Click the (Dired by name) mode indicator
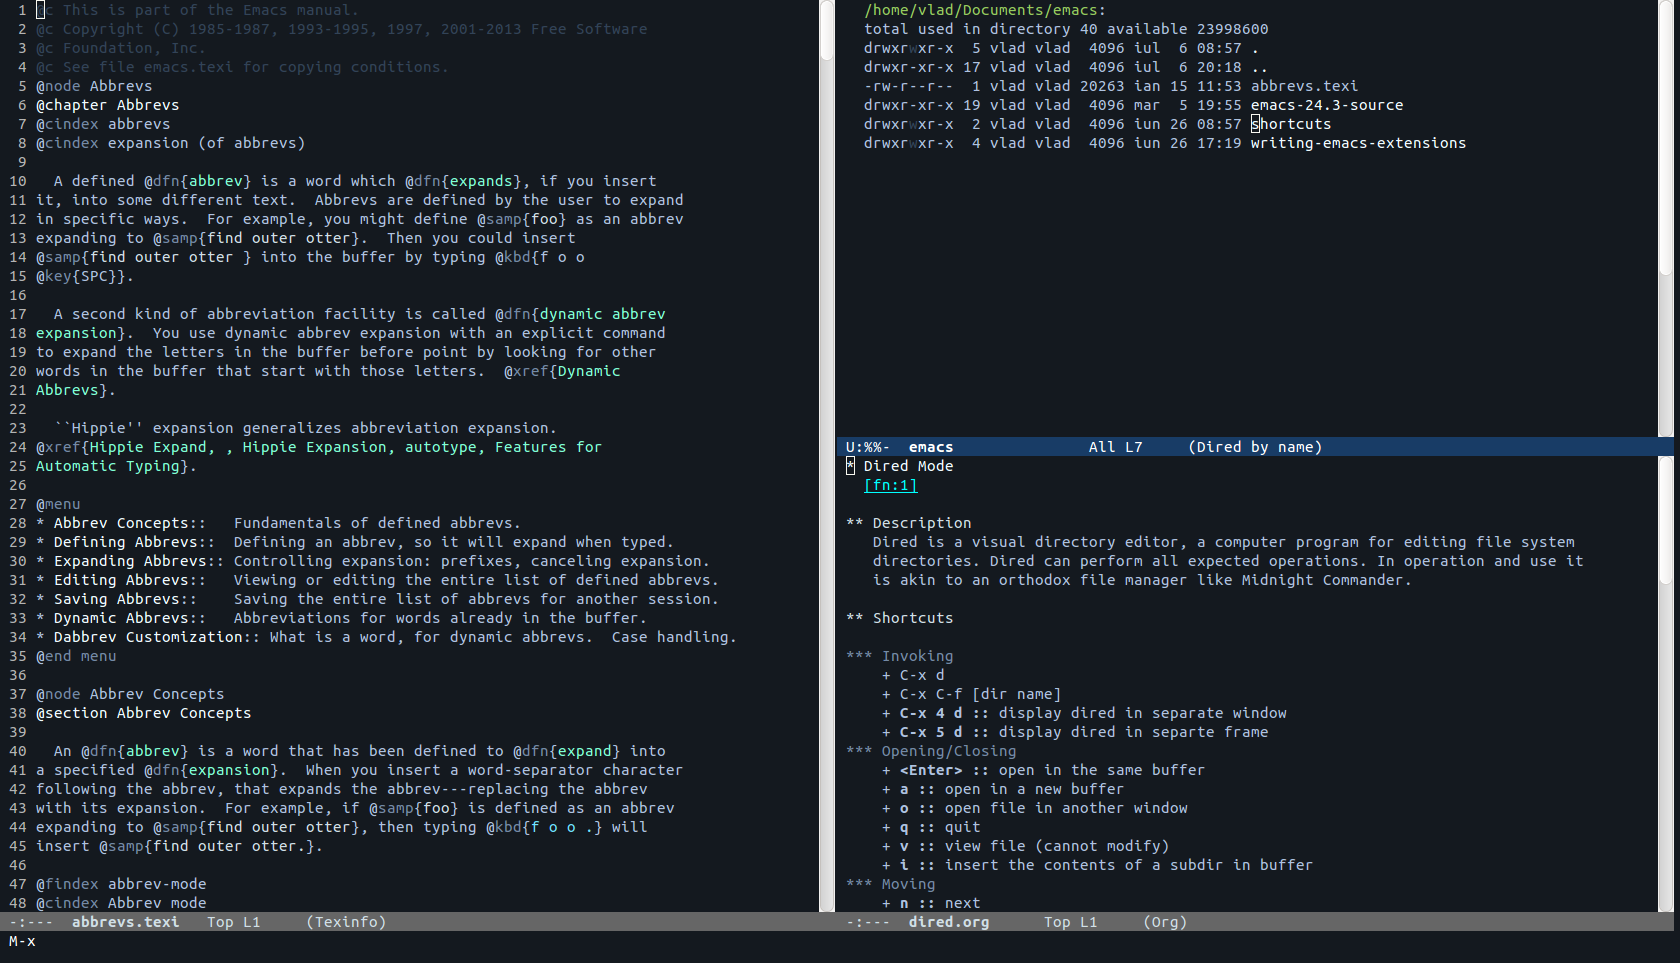 [x=1255, y=447]
